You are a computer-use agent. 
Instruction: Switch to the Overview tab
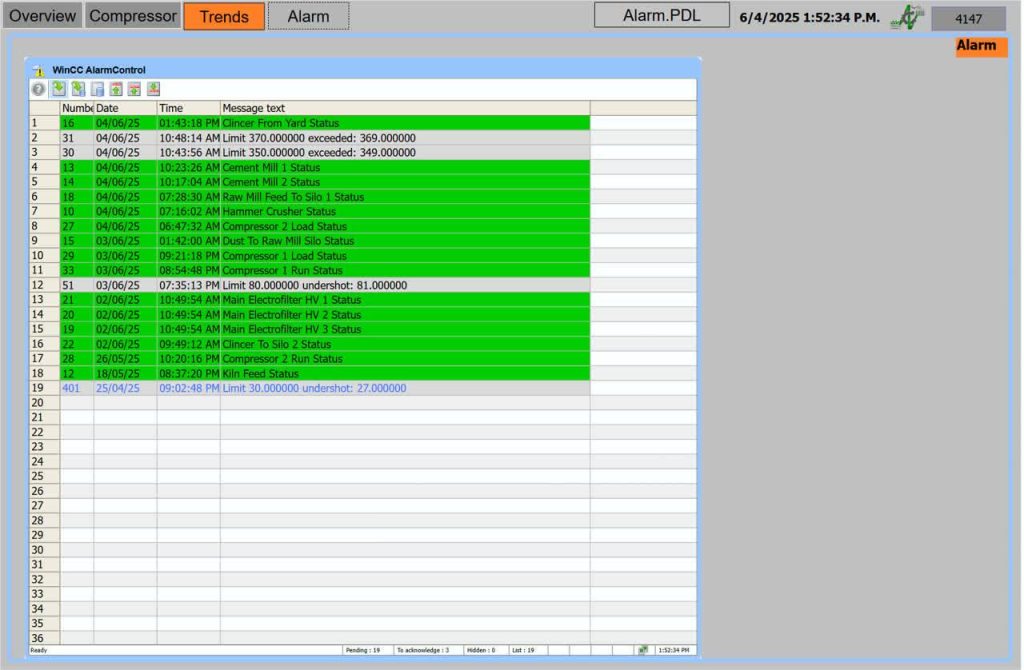[43, 16]
